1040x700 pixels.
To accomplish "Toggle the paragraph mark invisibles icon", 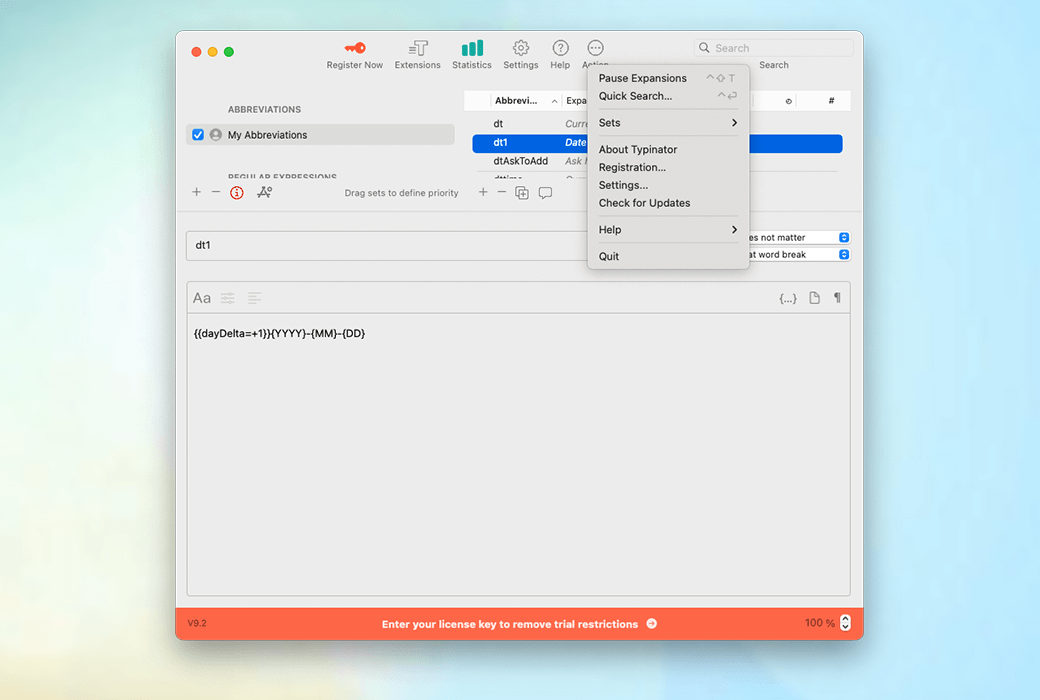I will [837, 298].
